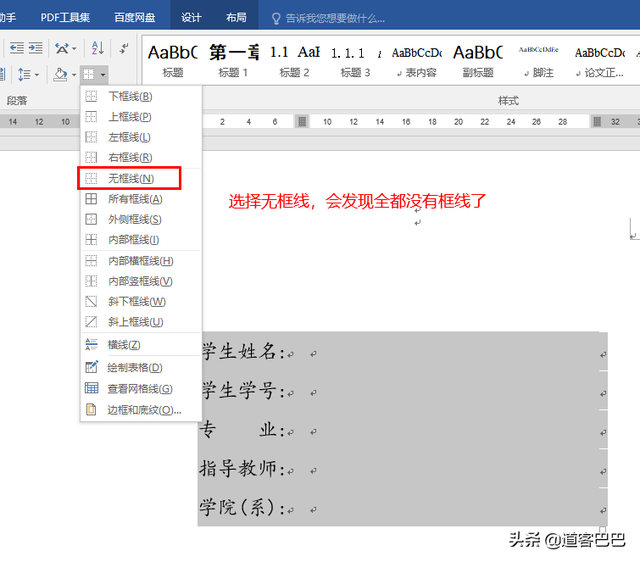Click the ruler column marker near 32
Screen dimensions: 640x562
pos(597,121)
